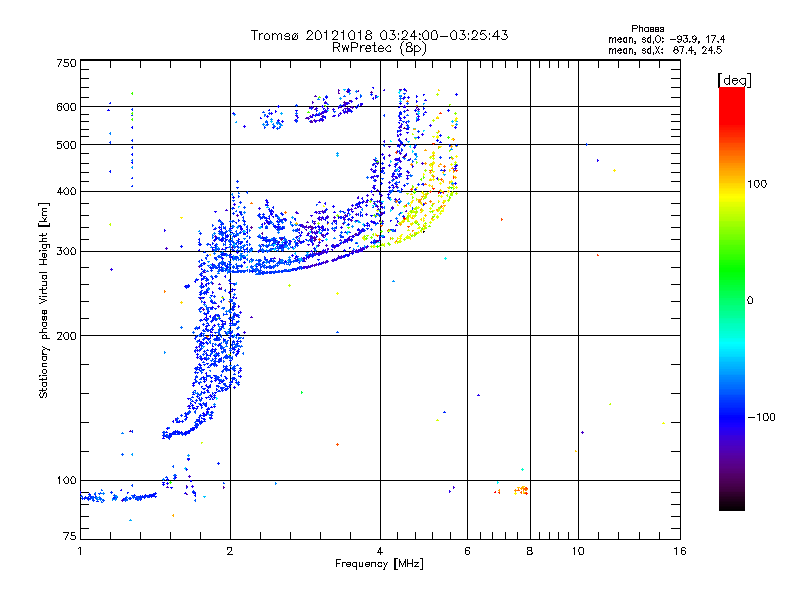
Task: Click the x-axis '8' tick label
Action: [530, 551]
